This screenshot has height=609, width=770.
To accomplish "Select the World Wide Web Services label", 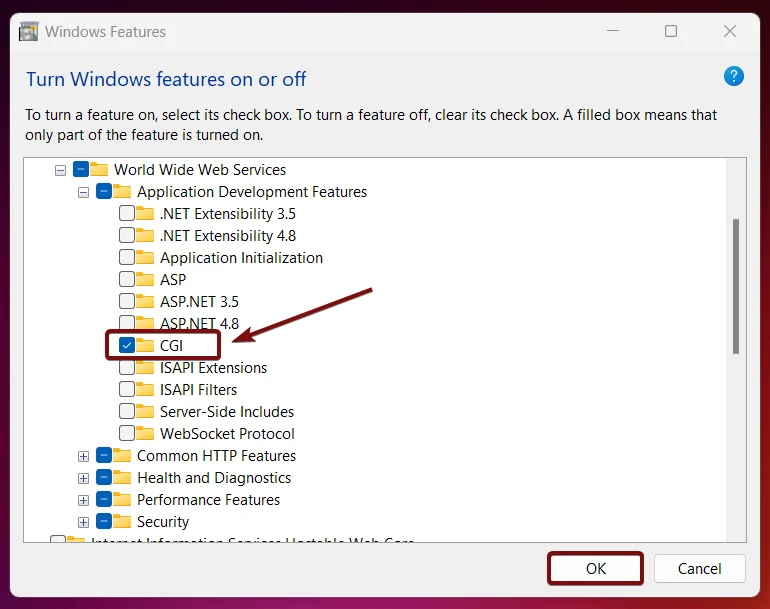I will pyautogui.click(x=200, y=170).
